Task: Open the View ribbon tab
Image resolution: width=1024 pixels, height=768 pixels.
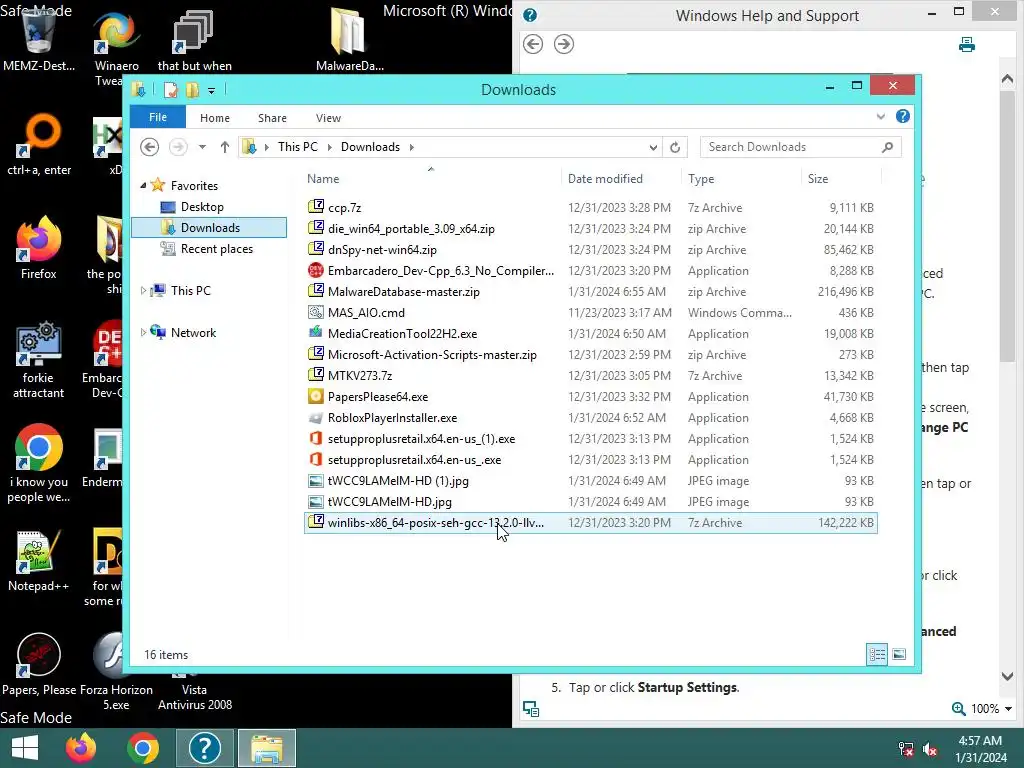Action: tap(328, 118)
